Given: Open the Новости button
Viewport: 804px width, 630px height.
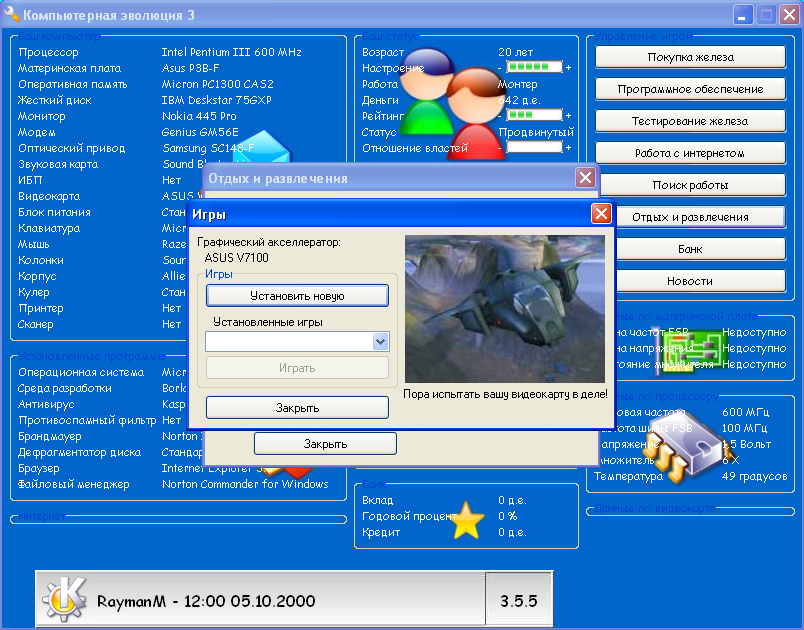Looking at the screenshot, I should coord(700,281).
